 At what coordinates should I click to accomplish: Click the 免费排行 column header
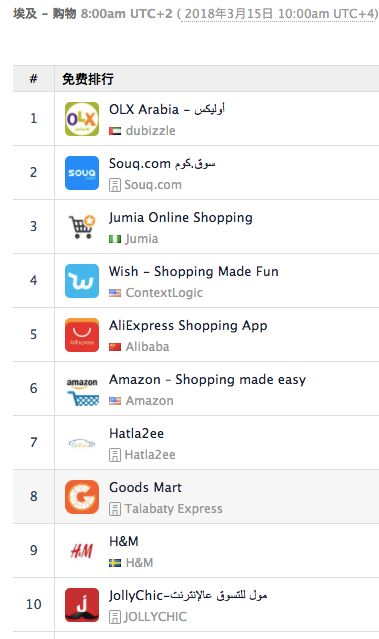pyautogui.click(x=88, y=79)
